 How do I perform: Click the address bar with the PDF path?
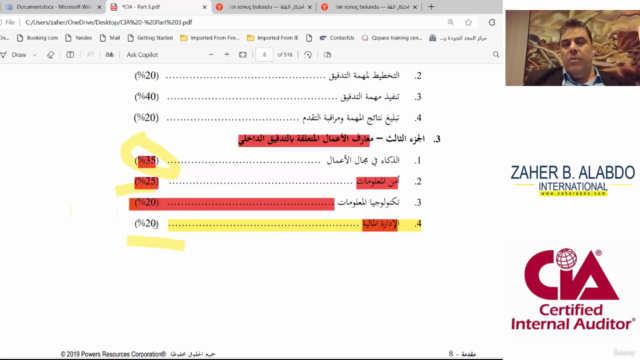coord(109,22)
